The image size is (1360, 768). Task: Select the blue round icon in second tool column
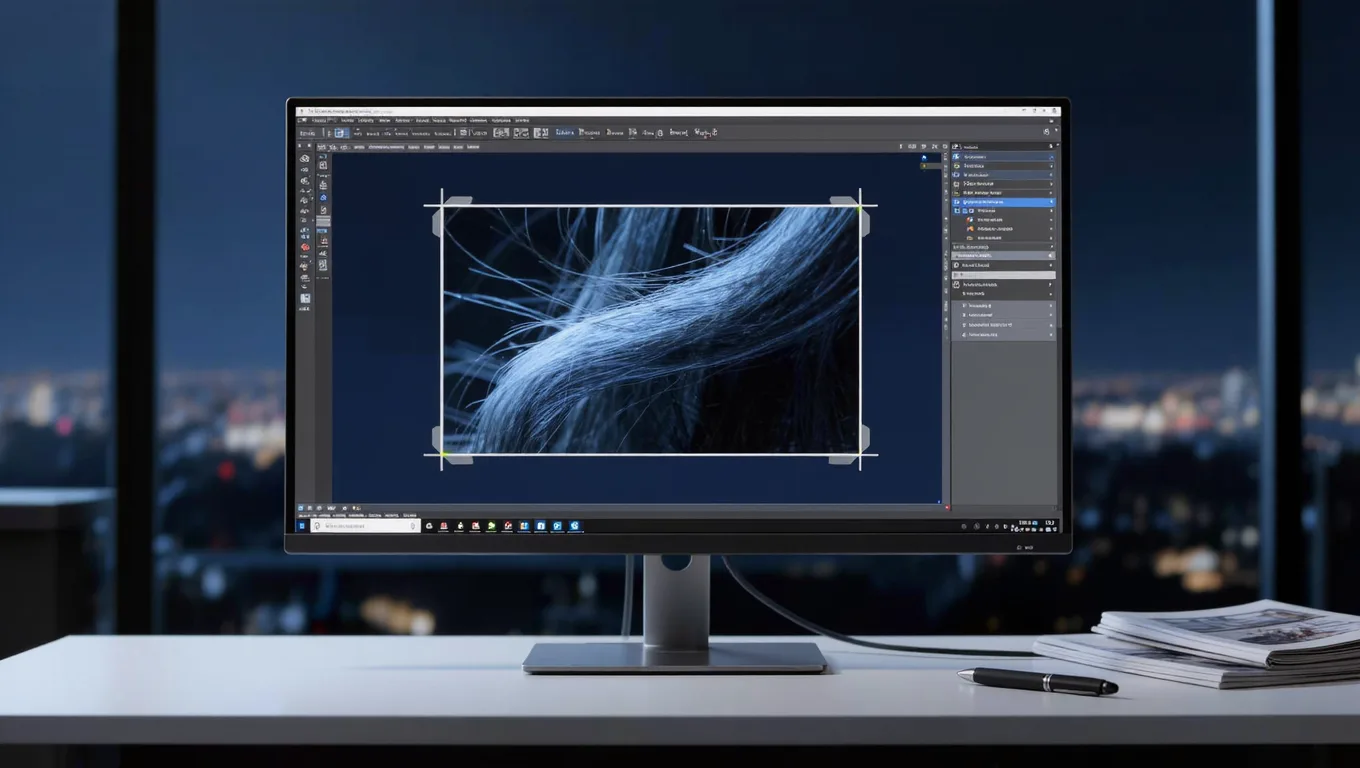[x=323, y=198]
